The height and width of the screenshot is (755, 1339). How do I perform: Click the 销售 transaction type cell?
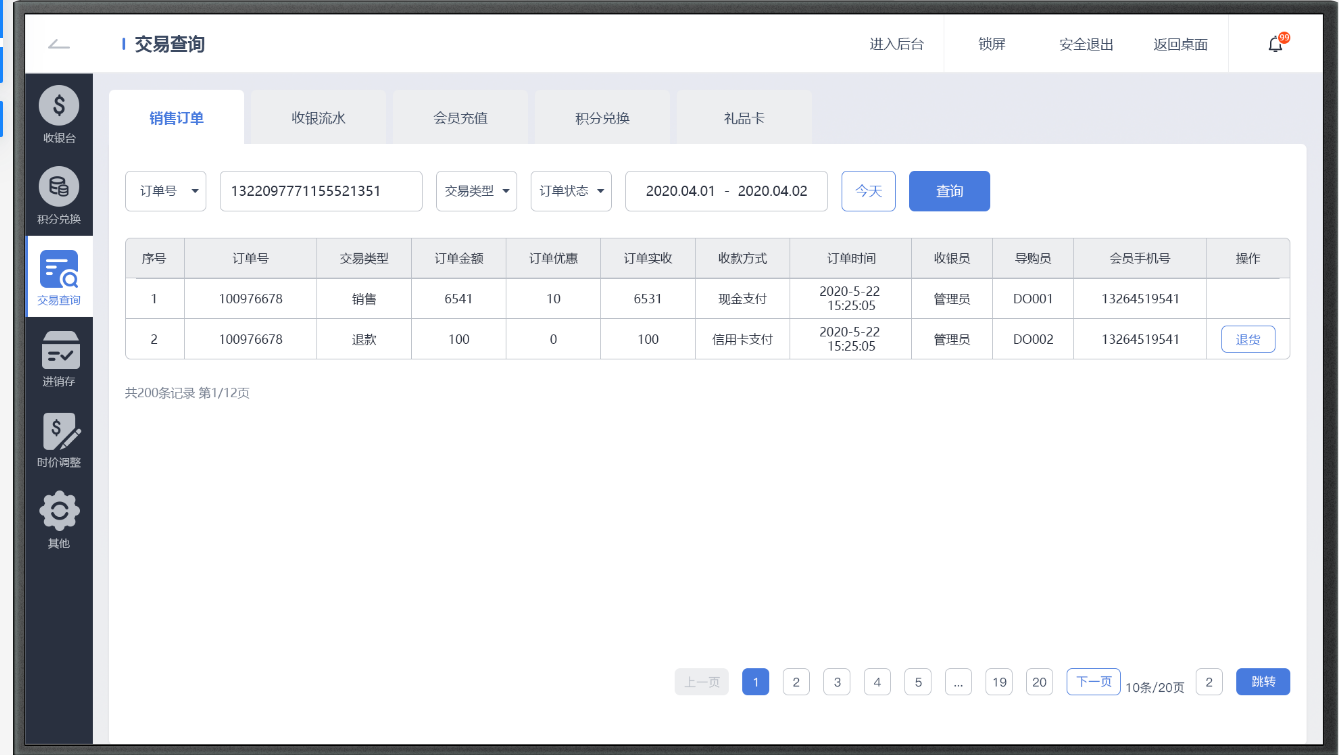[x=364, y=298]
